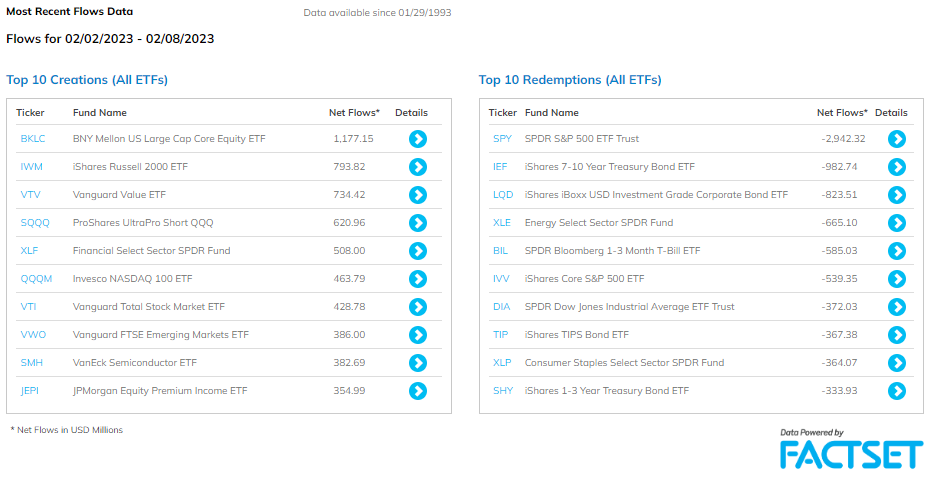
Task: Open the XLE ticker link
Action: point(502,223)
